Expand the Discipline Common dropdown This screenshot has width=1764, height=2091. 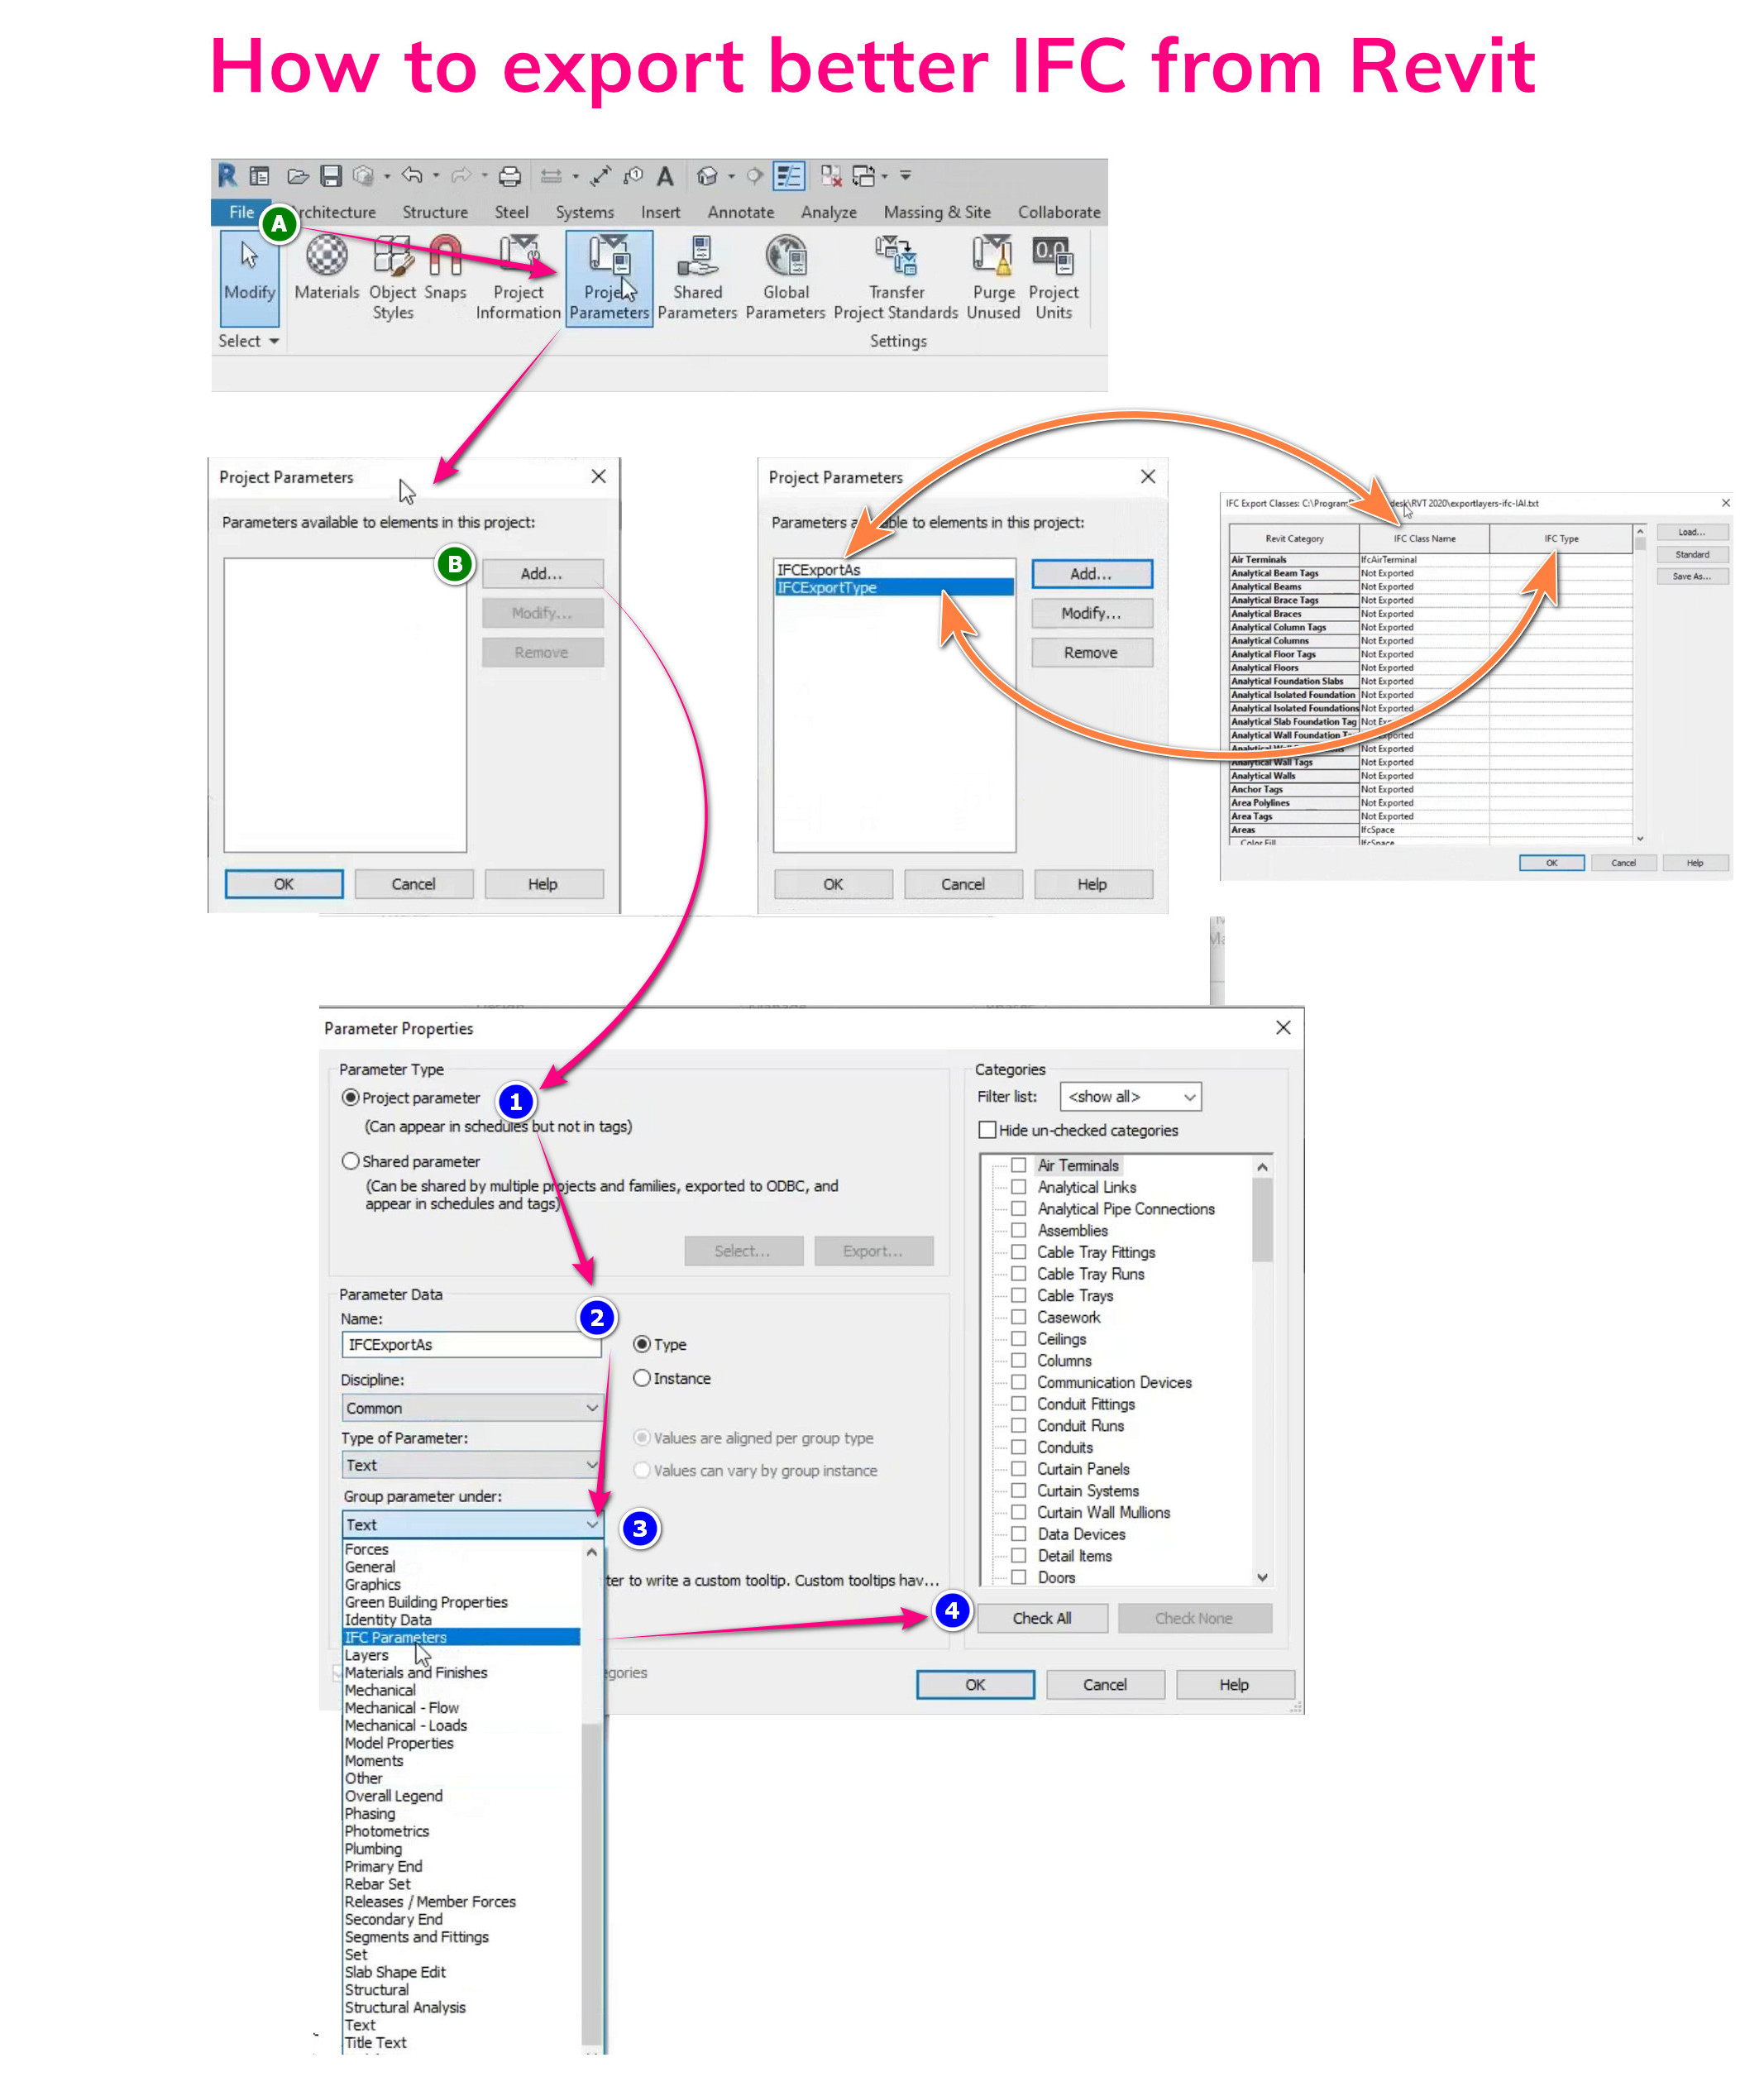tap(472, 1408)
